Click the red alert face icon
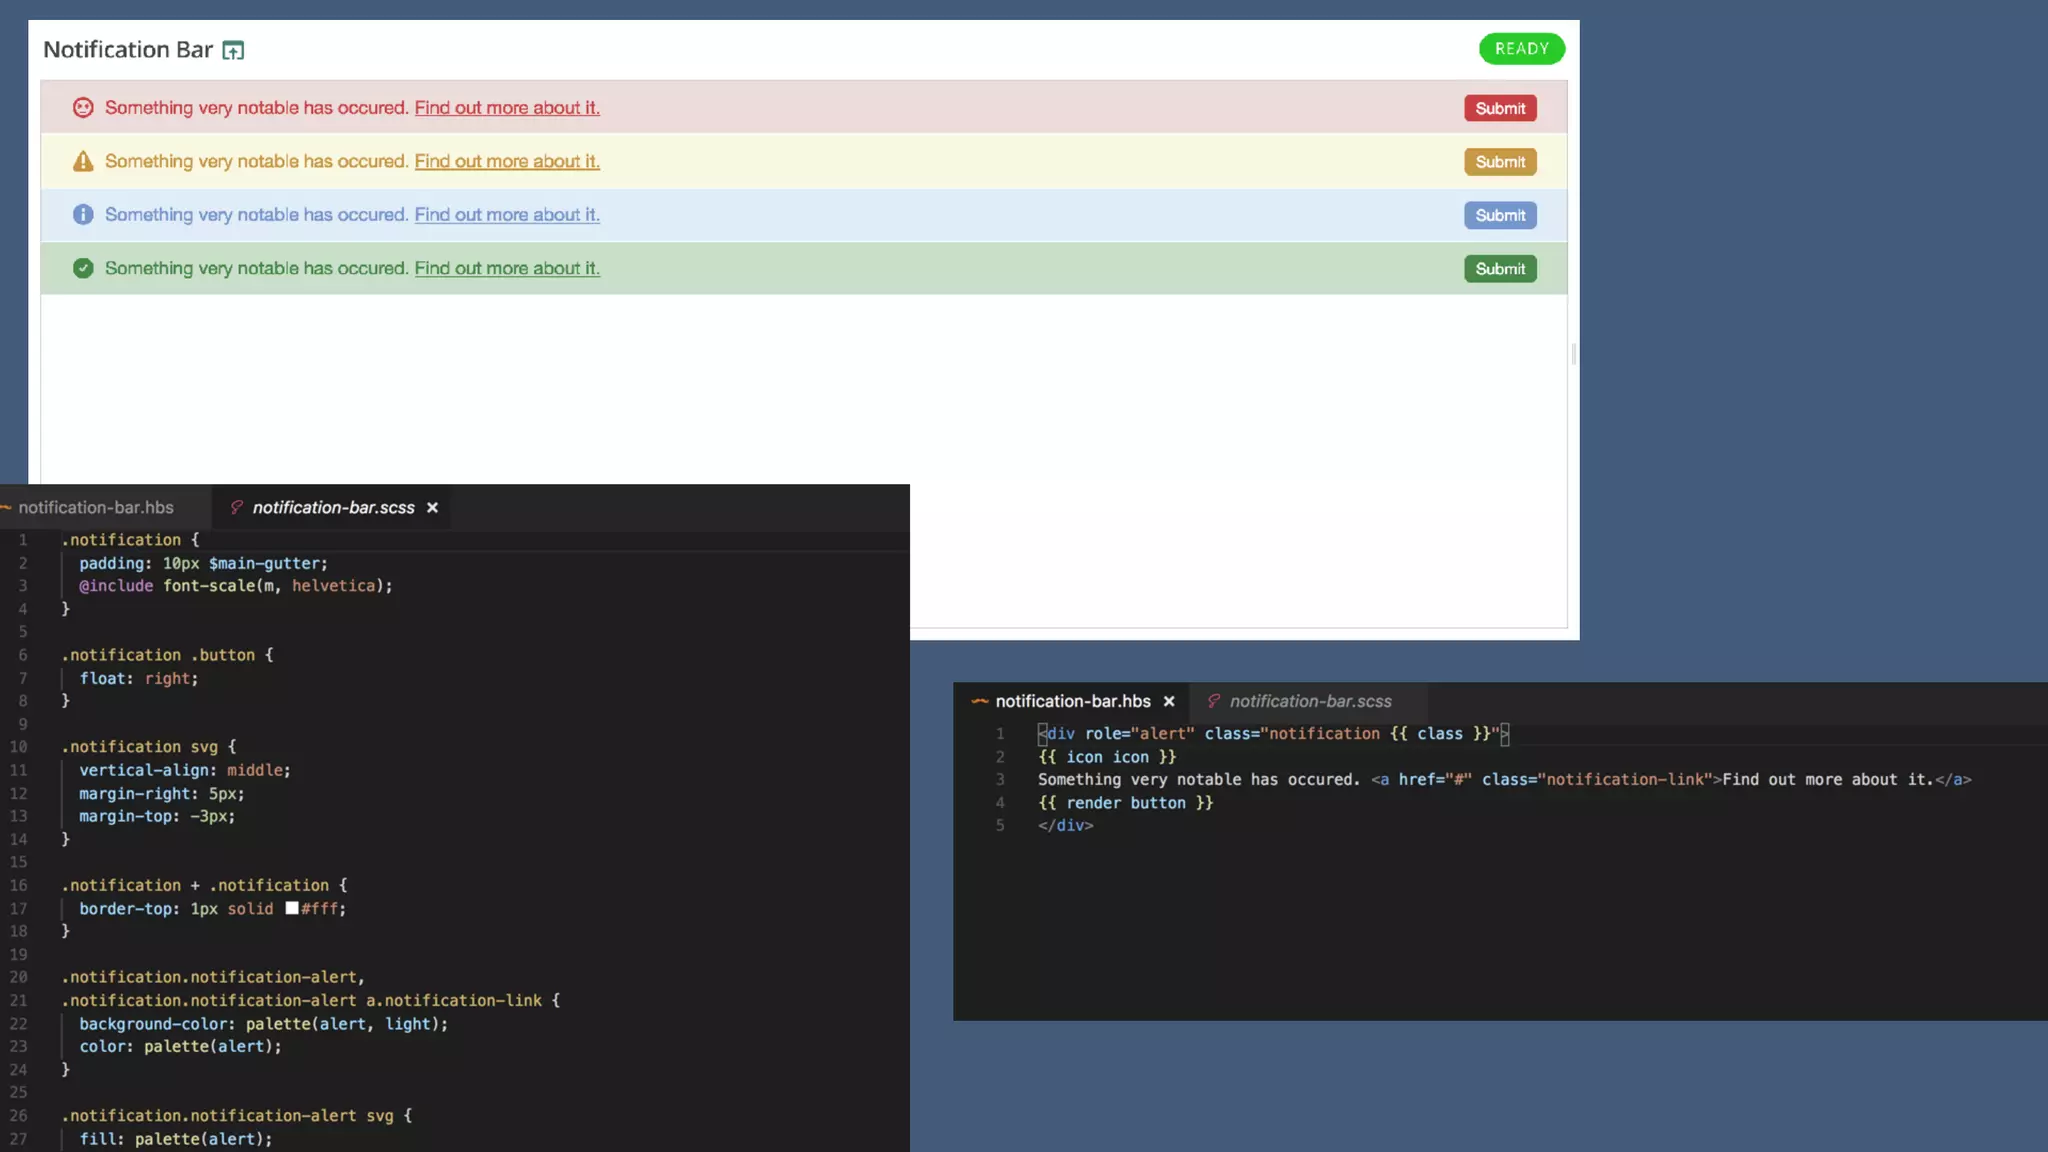The width and height of the screenshot is (2048, 1152). [83, 108]
